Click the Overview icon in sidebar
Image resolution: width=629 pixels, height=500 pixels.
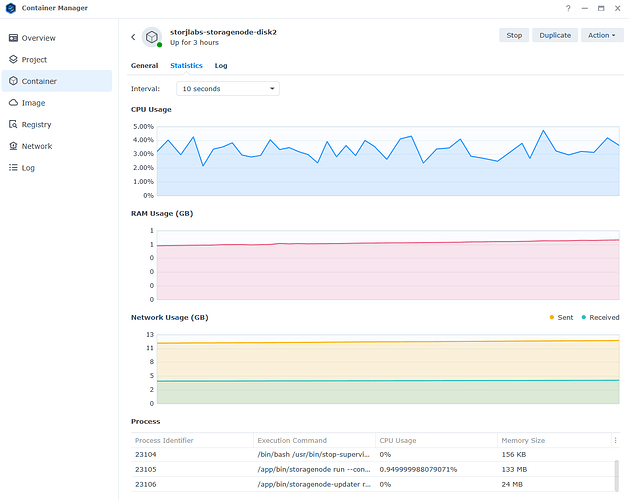(x=13, y=38)
